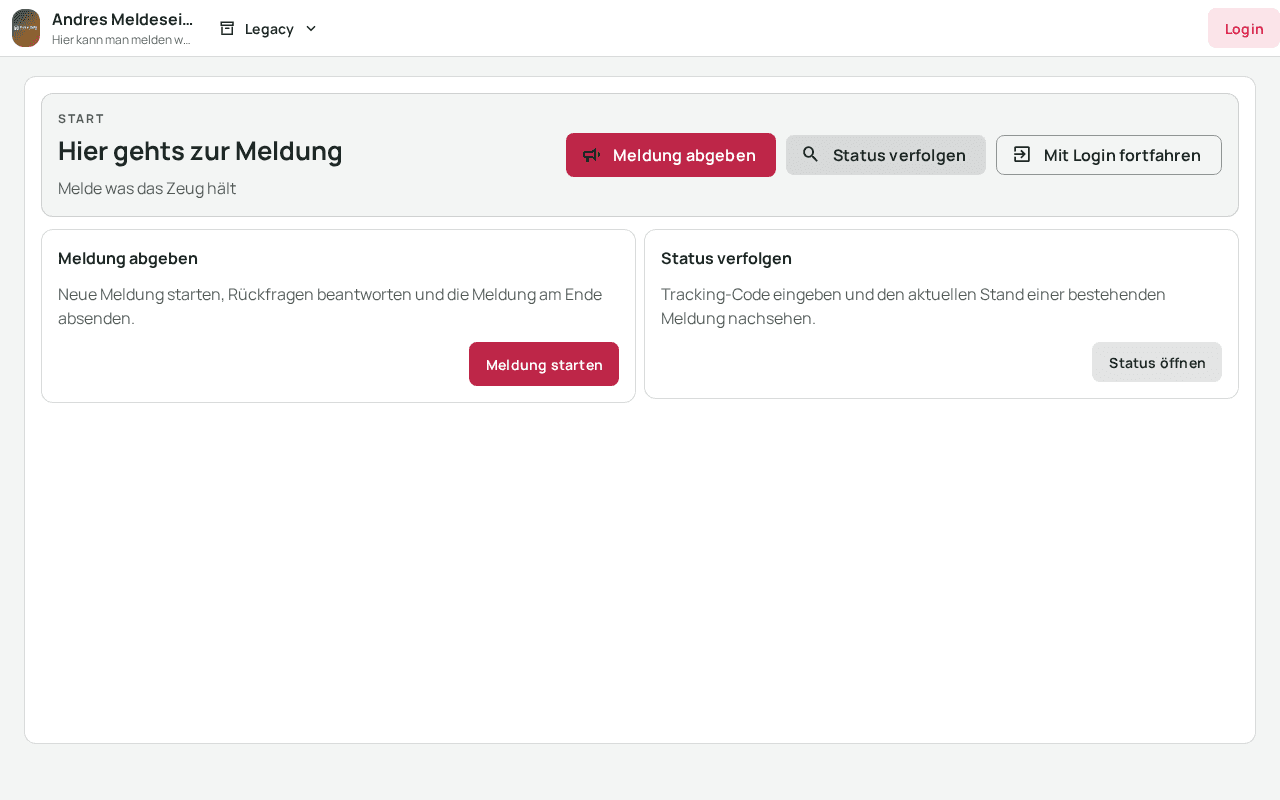Open Status verfolgen in the start banner
This screenshot has height=800, width=1280.
[886, 155]
